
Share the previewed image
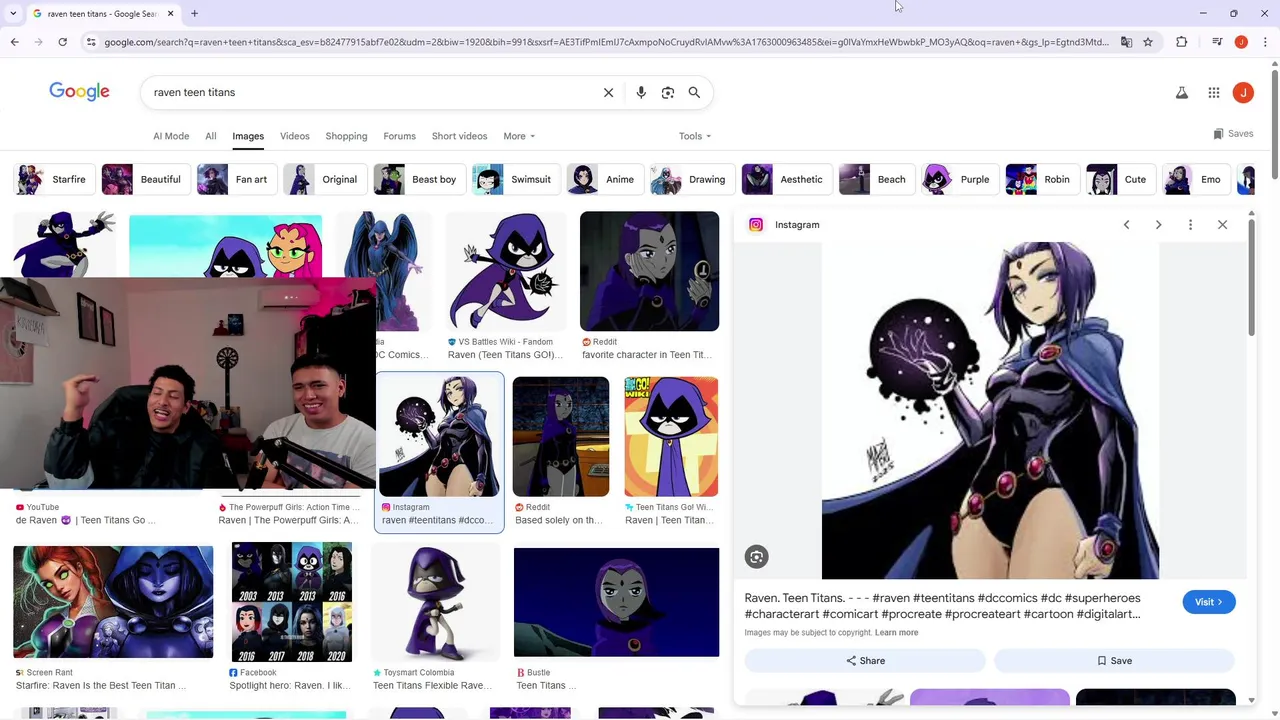tap(865, 660)
